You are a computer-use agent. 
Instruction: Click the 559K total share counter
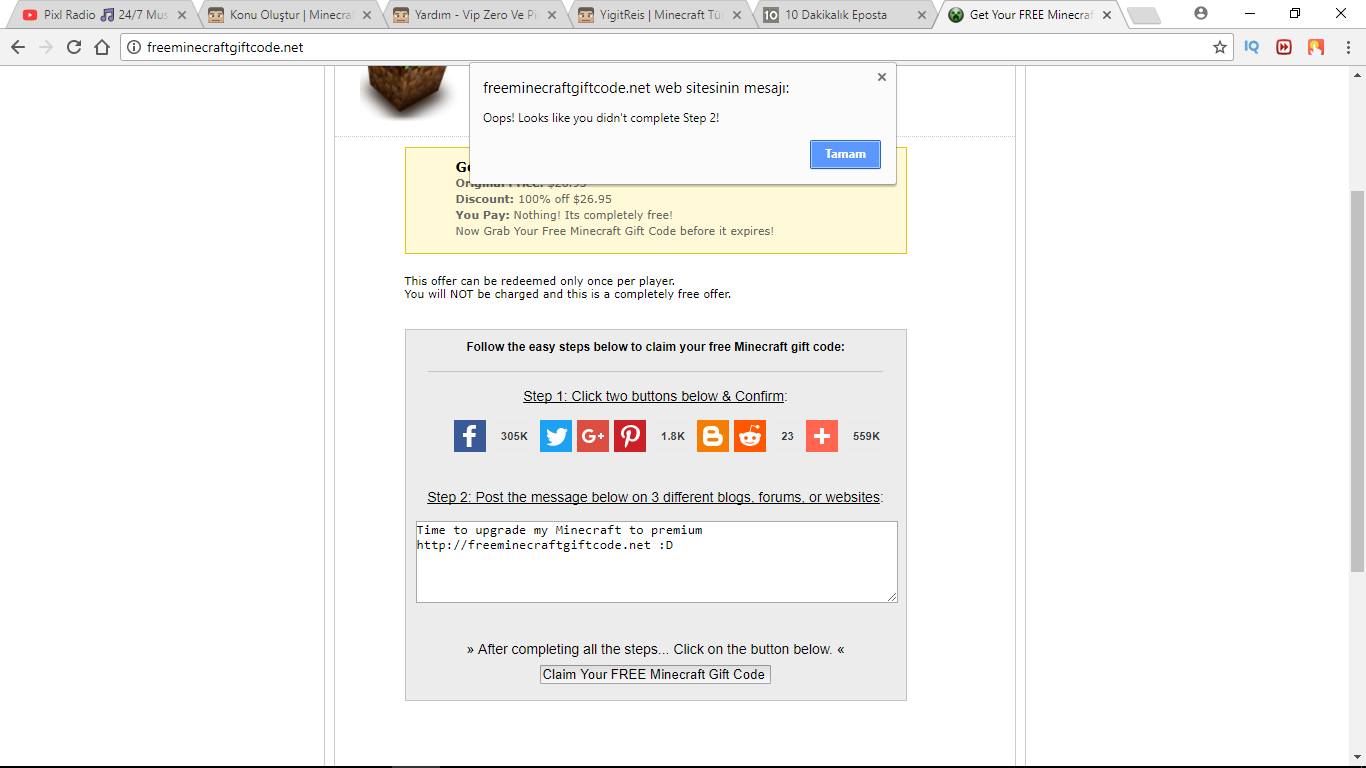pos(866,436)
